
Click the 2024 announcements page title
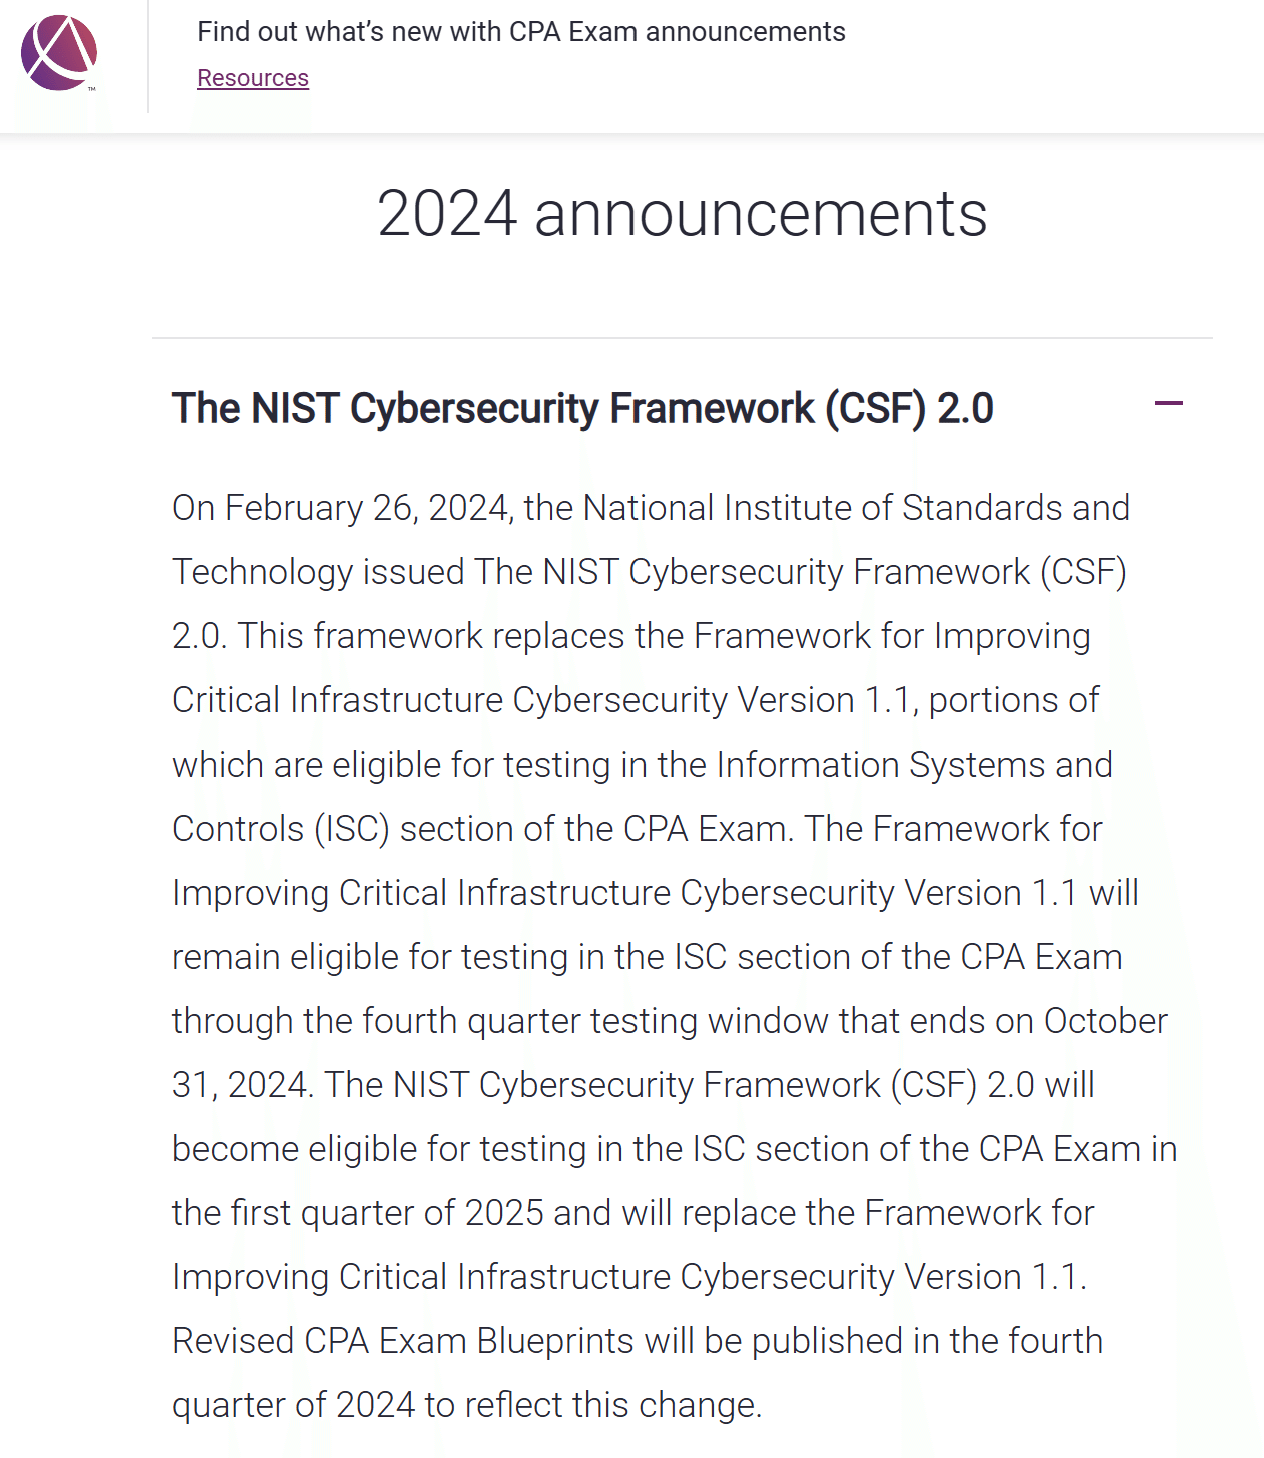682,214
